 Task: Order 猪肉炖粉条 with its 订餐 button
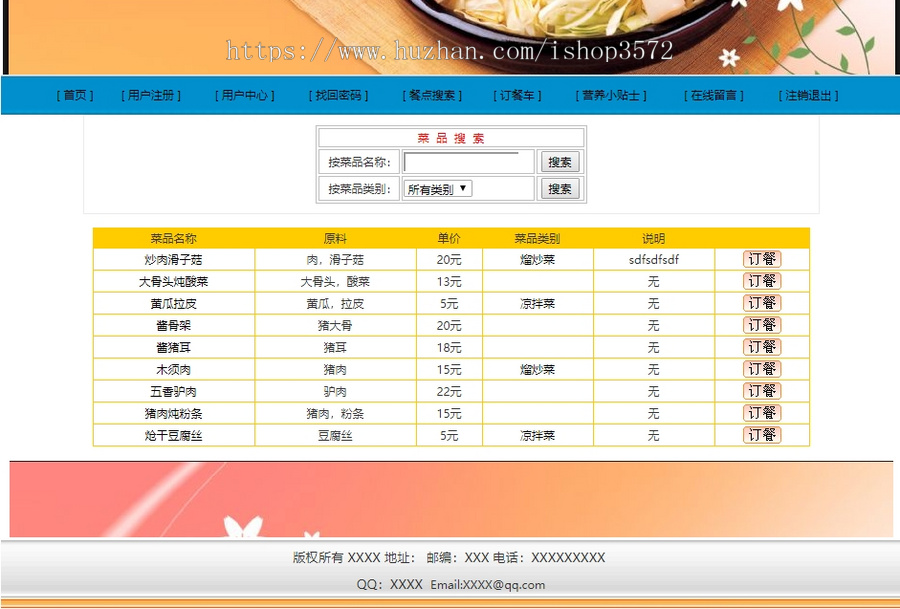click(x=762, y=413)
